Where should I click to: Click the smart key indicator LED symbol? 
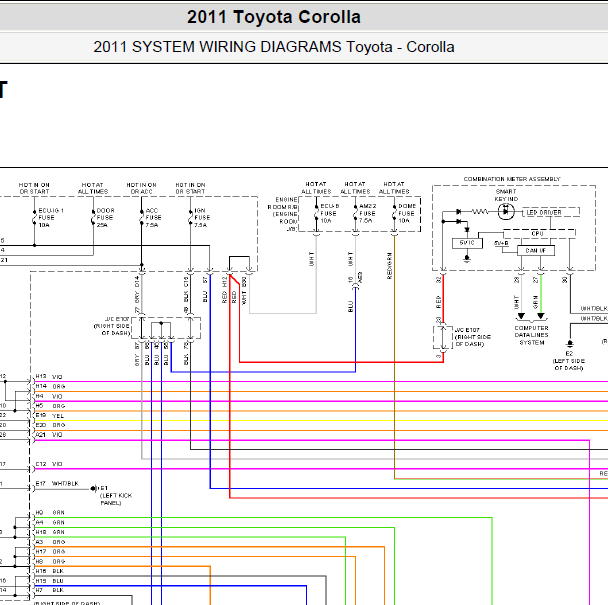coord(506,212)
